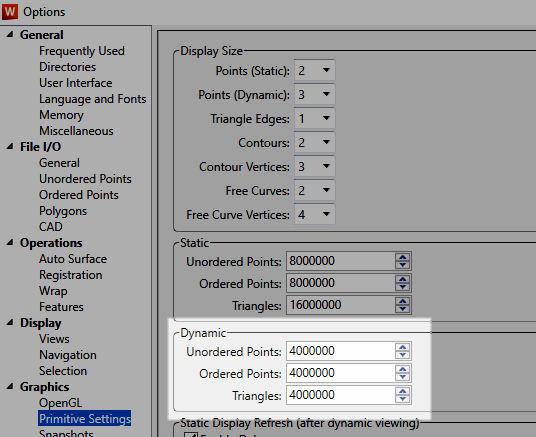The image size is (536, 437).
Task: Click the red W application icon in title bar
Action: point(10,12)
